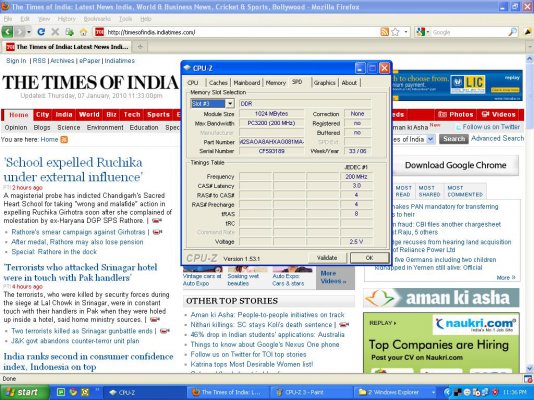Switch to Graphics tab in CPU-Z
Viewport: 534px width, 400px height.
click(x=325, y=83)
